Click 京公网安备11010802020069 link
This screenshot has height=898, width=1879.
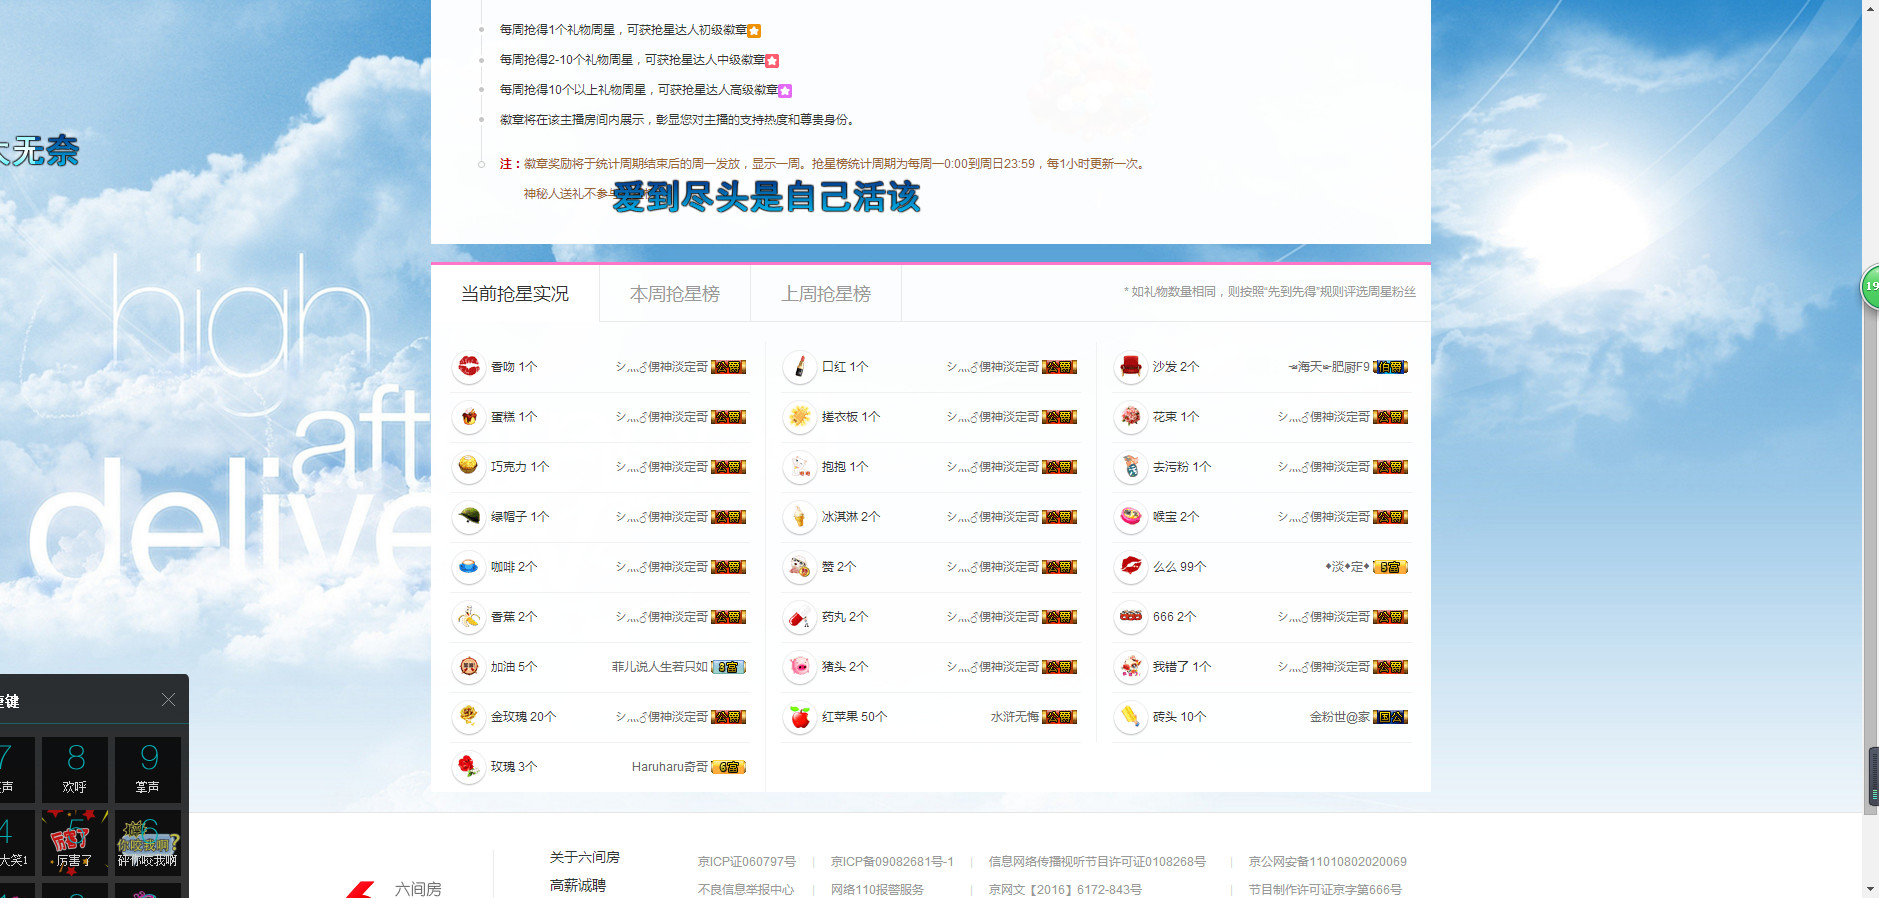tap(1327, 862)
